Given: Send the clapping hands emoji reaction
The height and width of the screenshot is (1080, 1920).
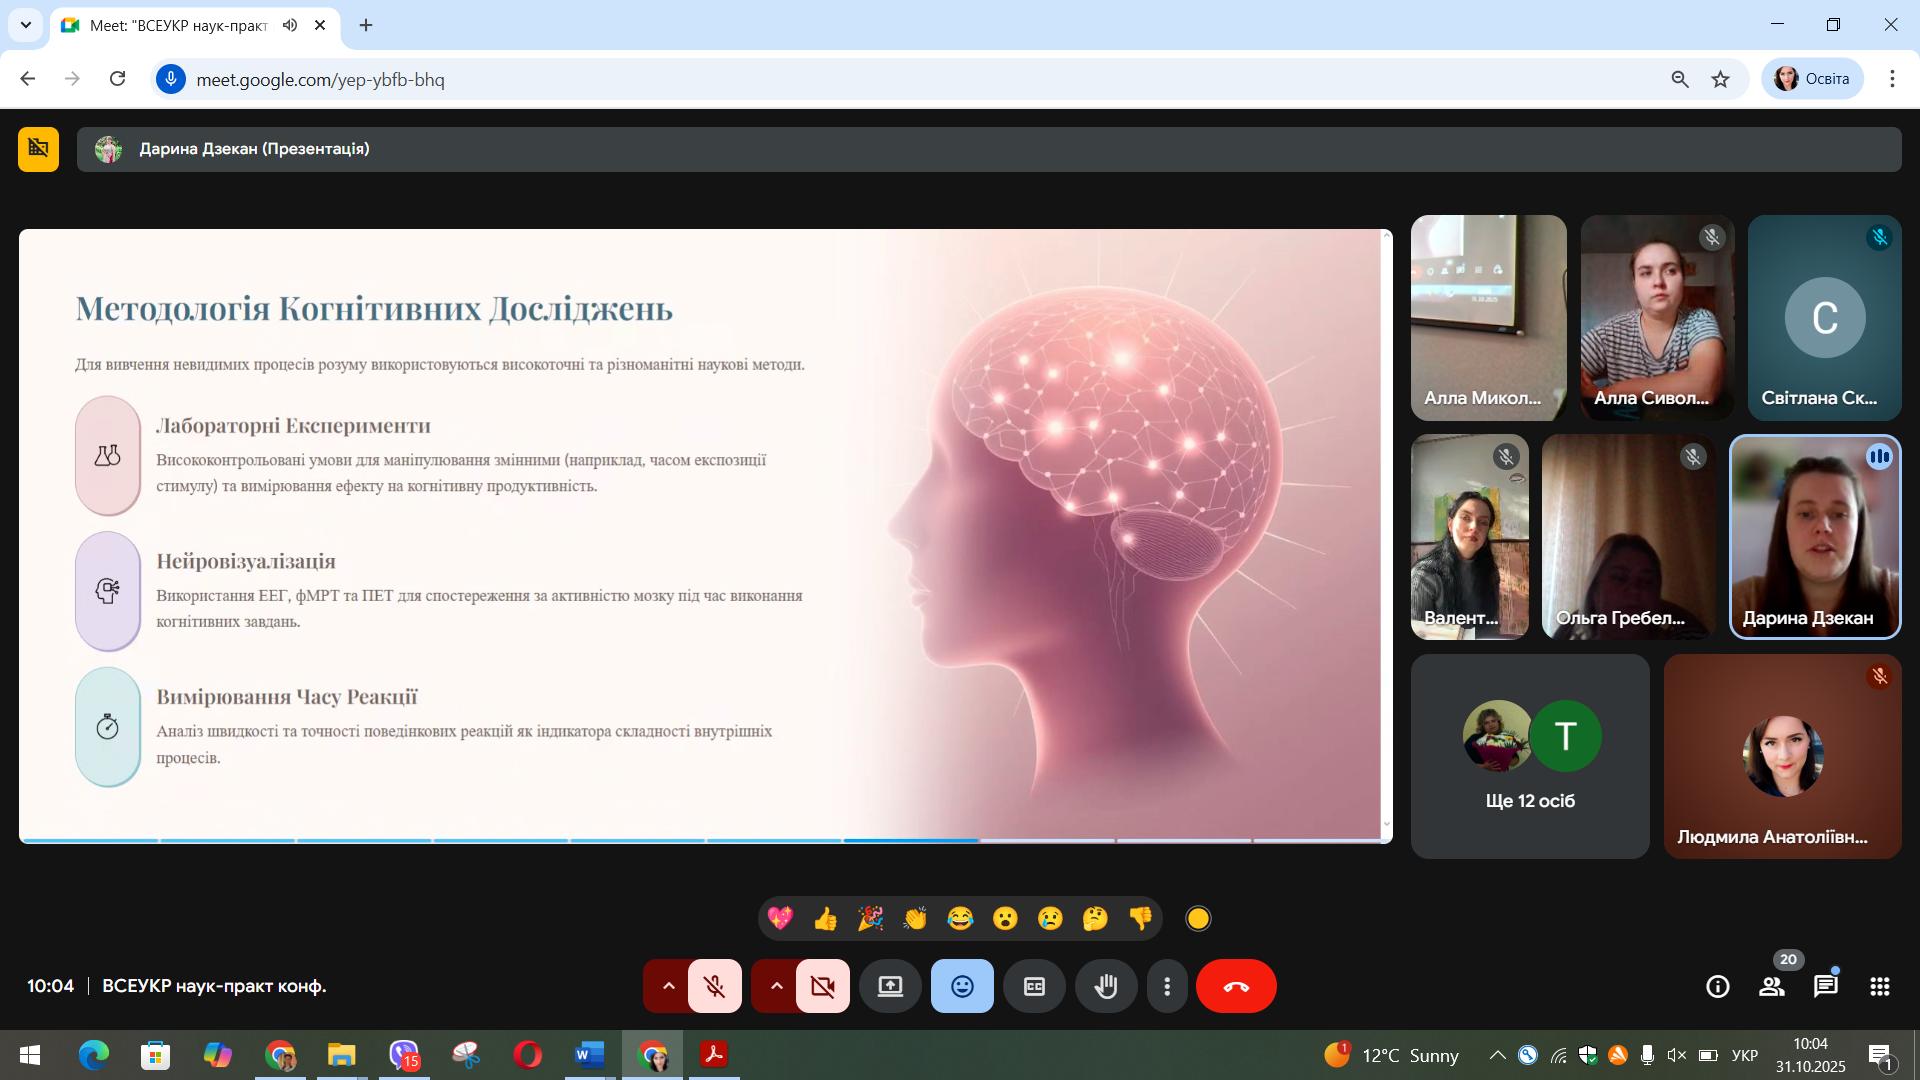Looking at the screenshot, I should (x=915, y=918).
